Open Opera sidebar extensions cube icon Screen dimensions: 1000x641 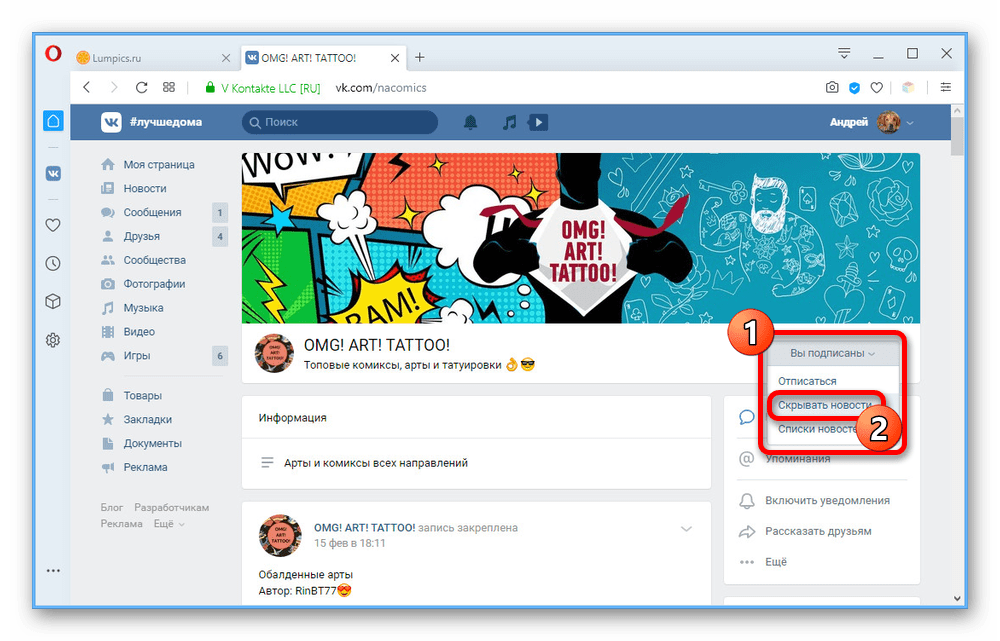click(54, 302)
